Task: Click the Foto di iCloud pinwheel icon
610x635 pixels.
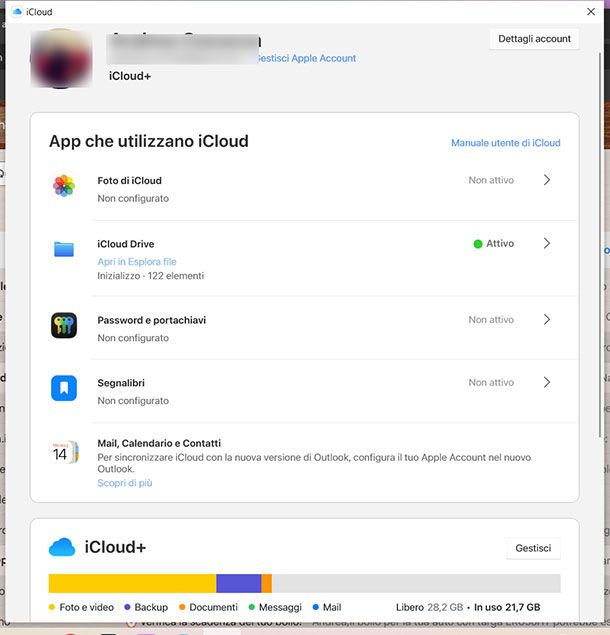Action: click(x=64, y=186)
